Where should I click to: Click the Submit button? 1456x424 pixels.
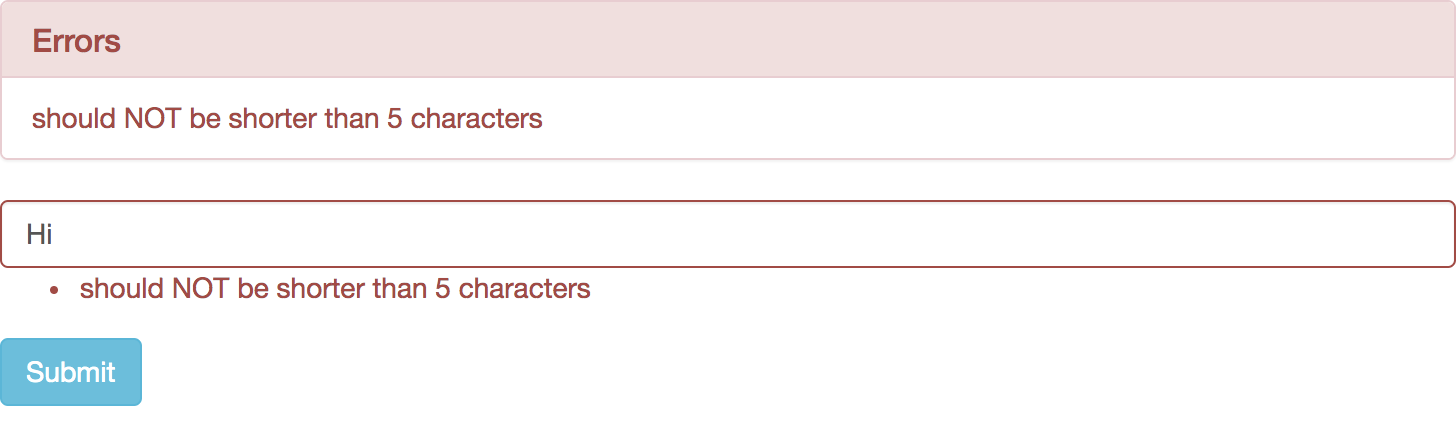click(x=71, y=372)
